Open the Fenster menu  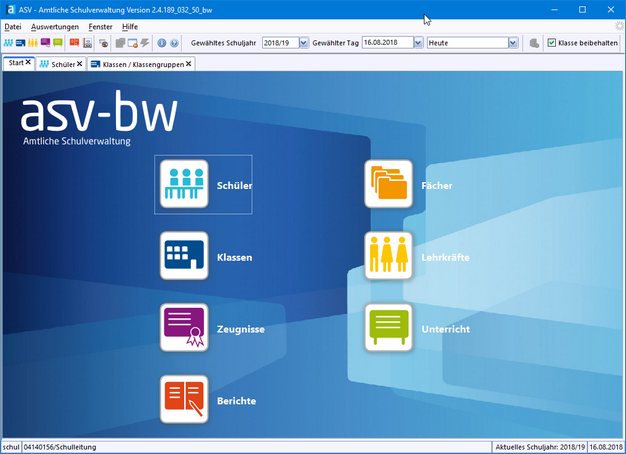100,26
